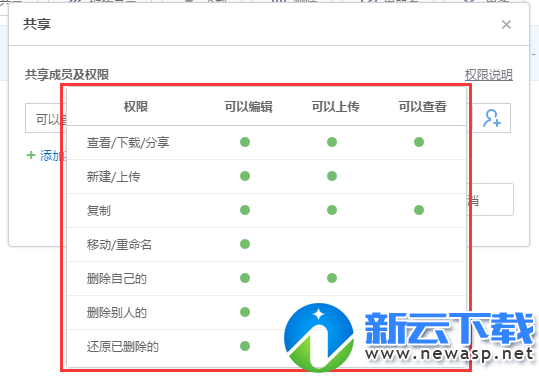Click green dot for 复制 under 可以编辑
This screenshot has width=539, height=376.
(245, 210)
